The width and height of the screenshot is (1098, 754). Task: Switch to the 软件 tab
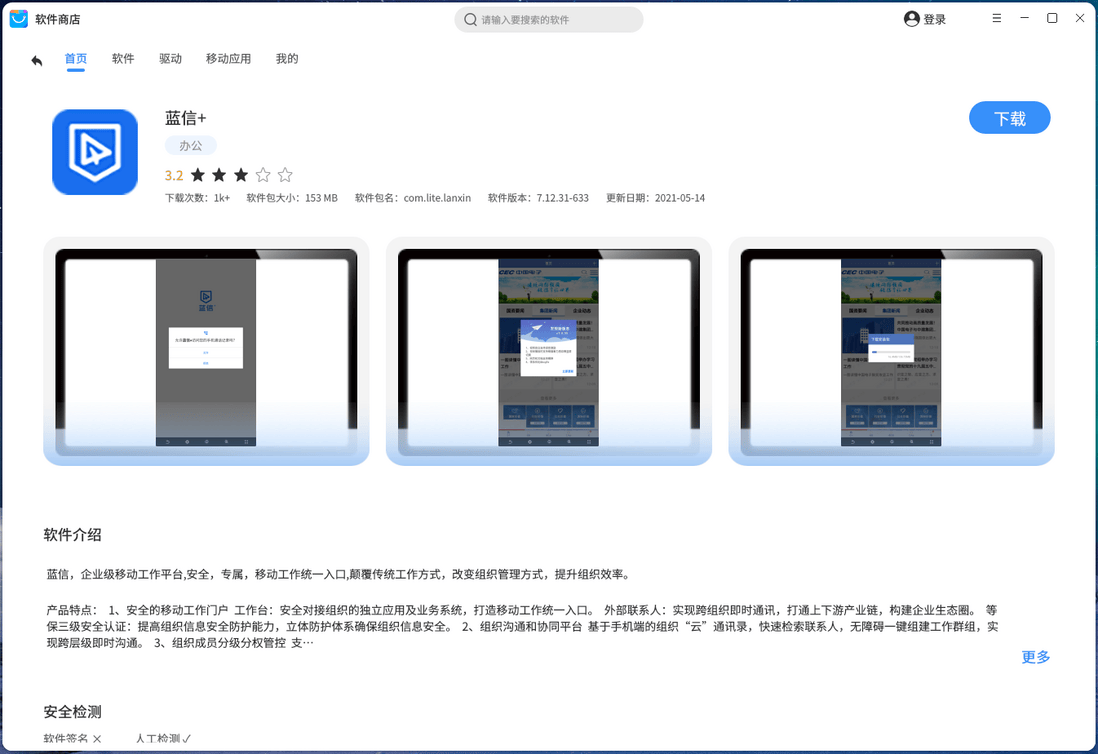point(123,58)
